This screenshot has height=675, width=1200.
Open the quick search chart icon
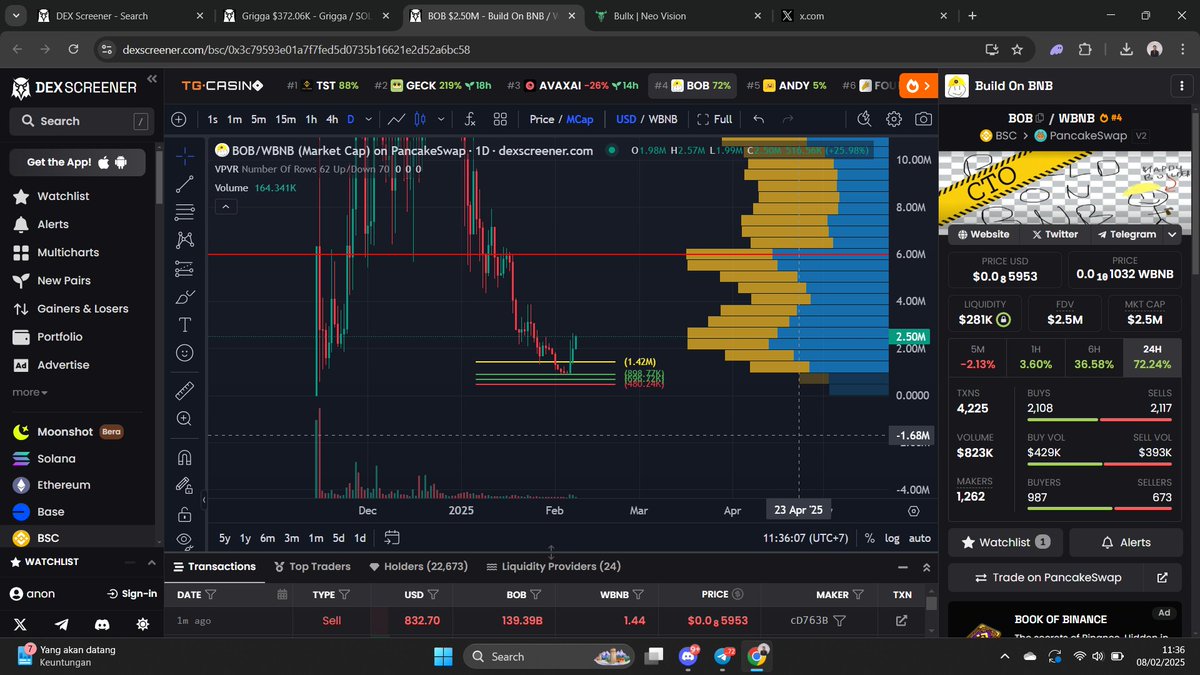(865, 119)
